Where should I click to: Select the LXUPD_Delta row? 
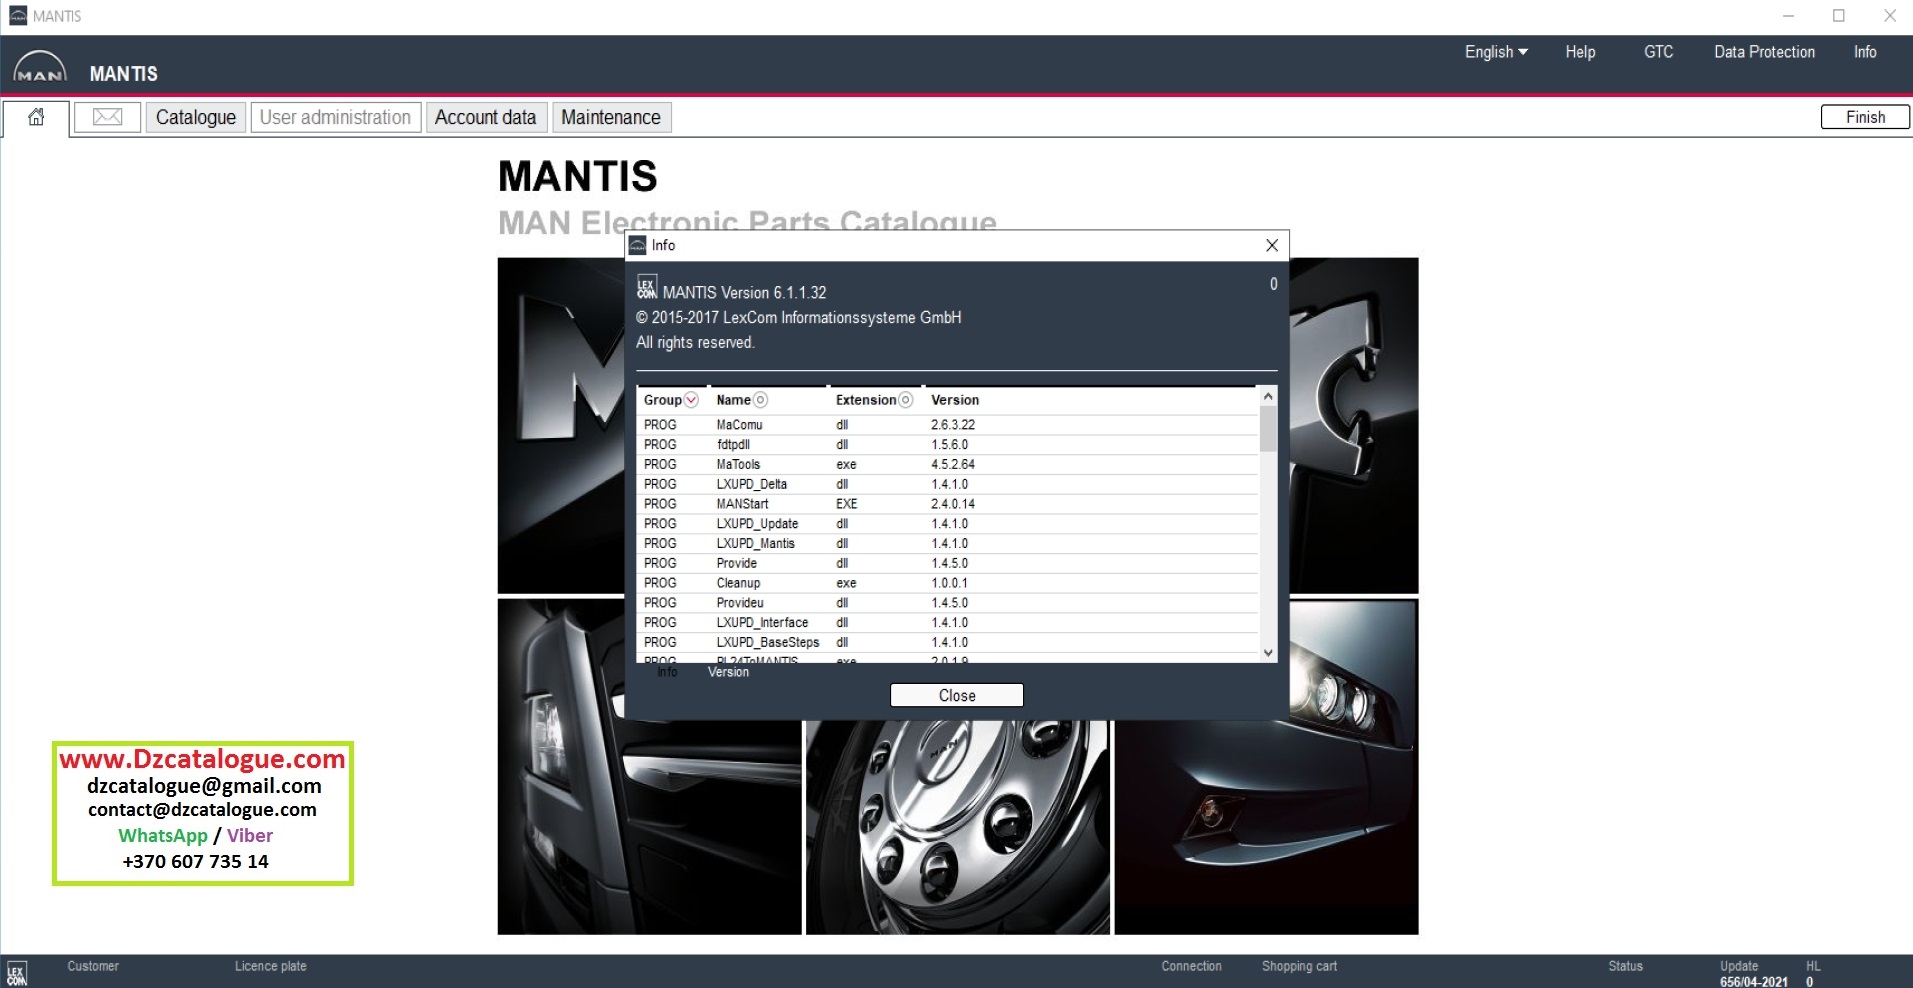pos(947,484)
